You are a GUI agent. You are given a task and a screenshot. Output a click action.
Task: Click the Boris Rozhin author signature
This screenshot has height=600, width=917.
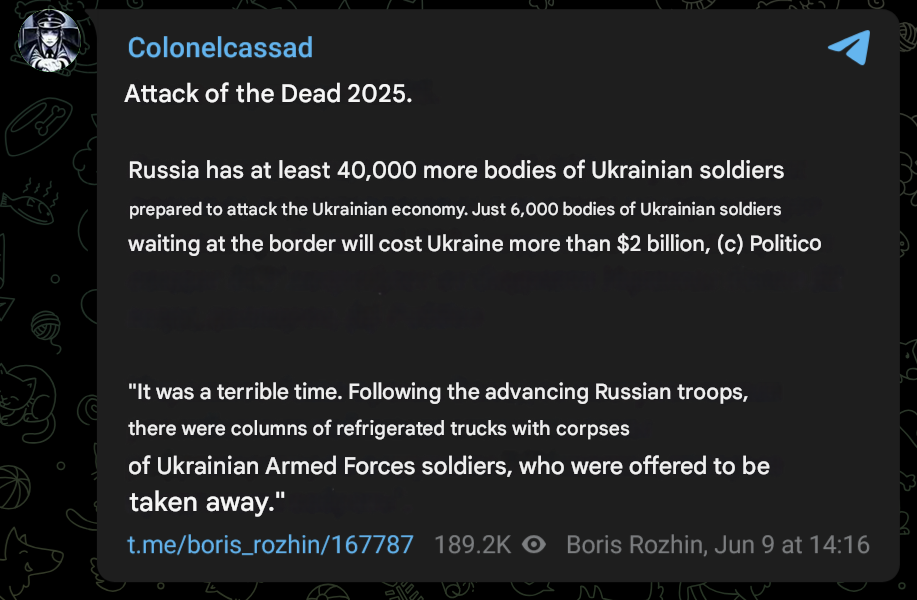click(x=636, y=545)
